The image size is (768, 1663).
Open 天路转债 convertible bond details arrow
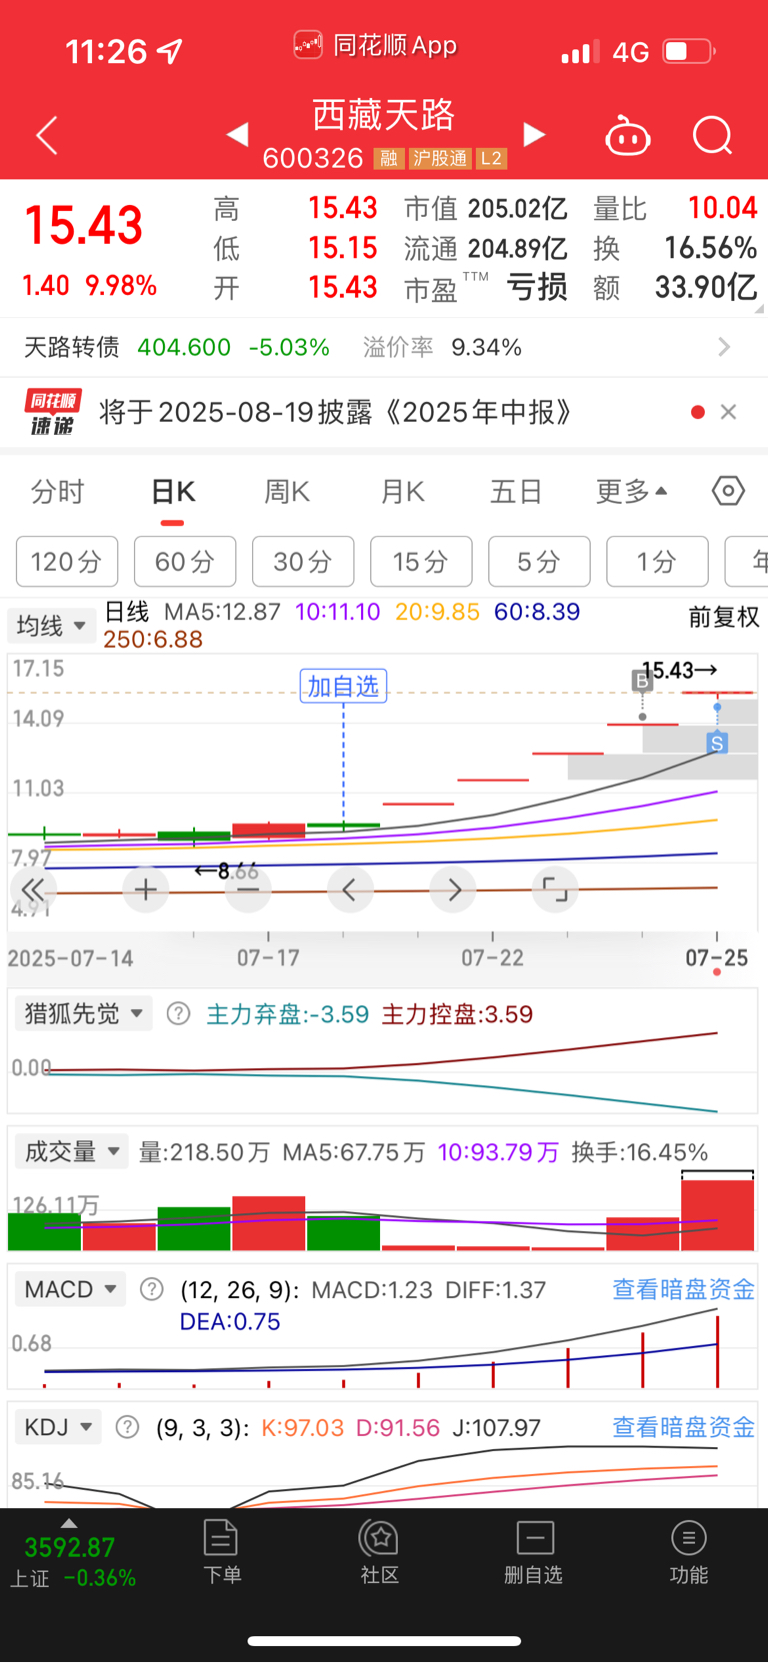click(724, 347)
